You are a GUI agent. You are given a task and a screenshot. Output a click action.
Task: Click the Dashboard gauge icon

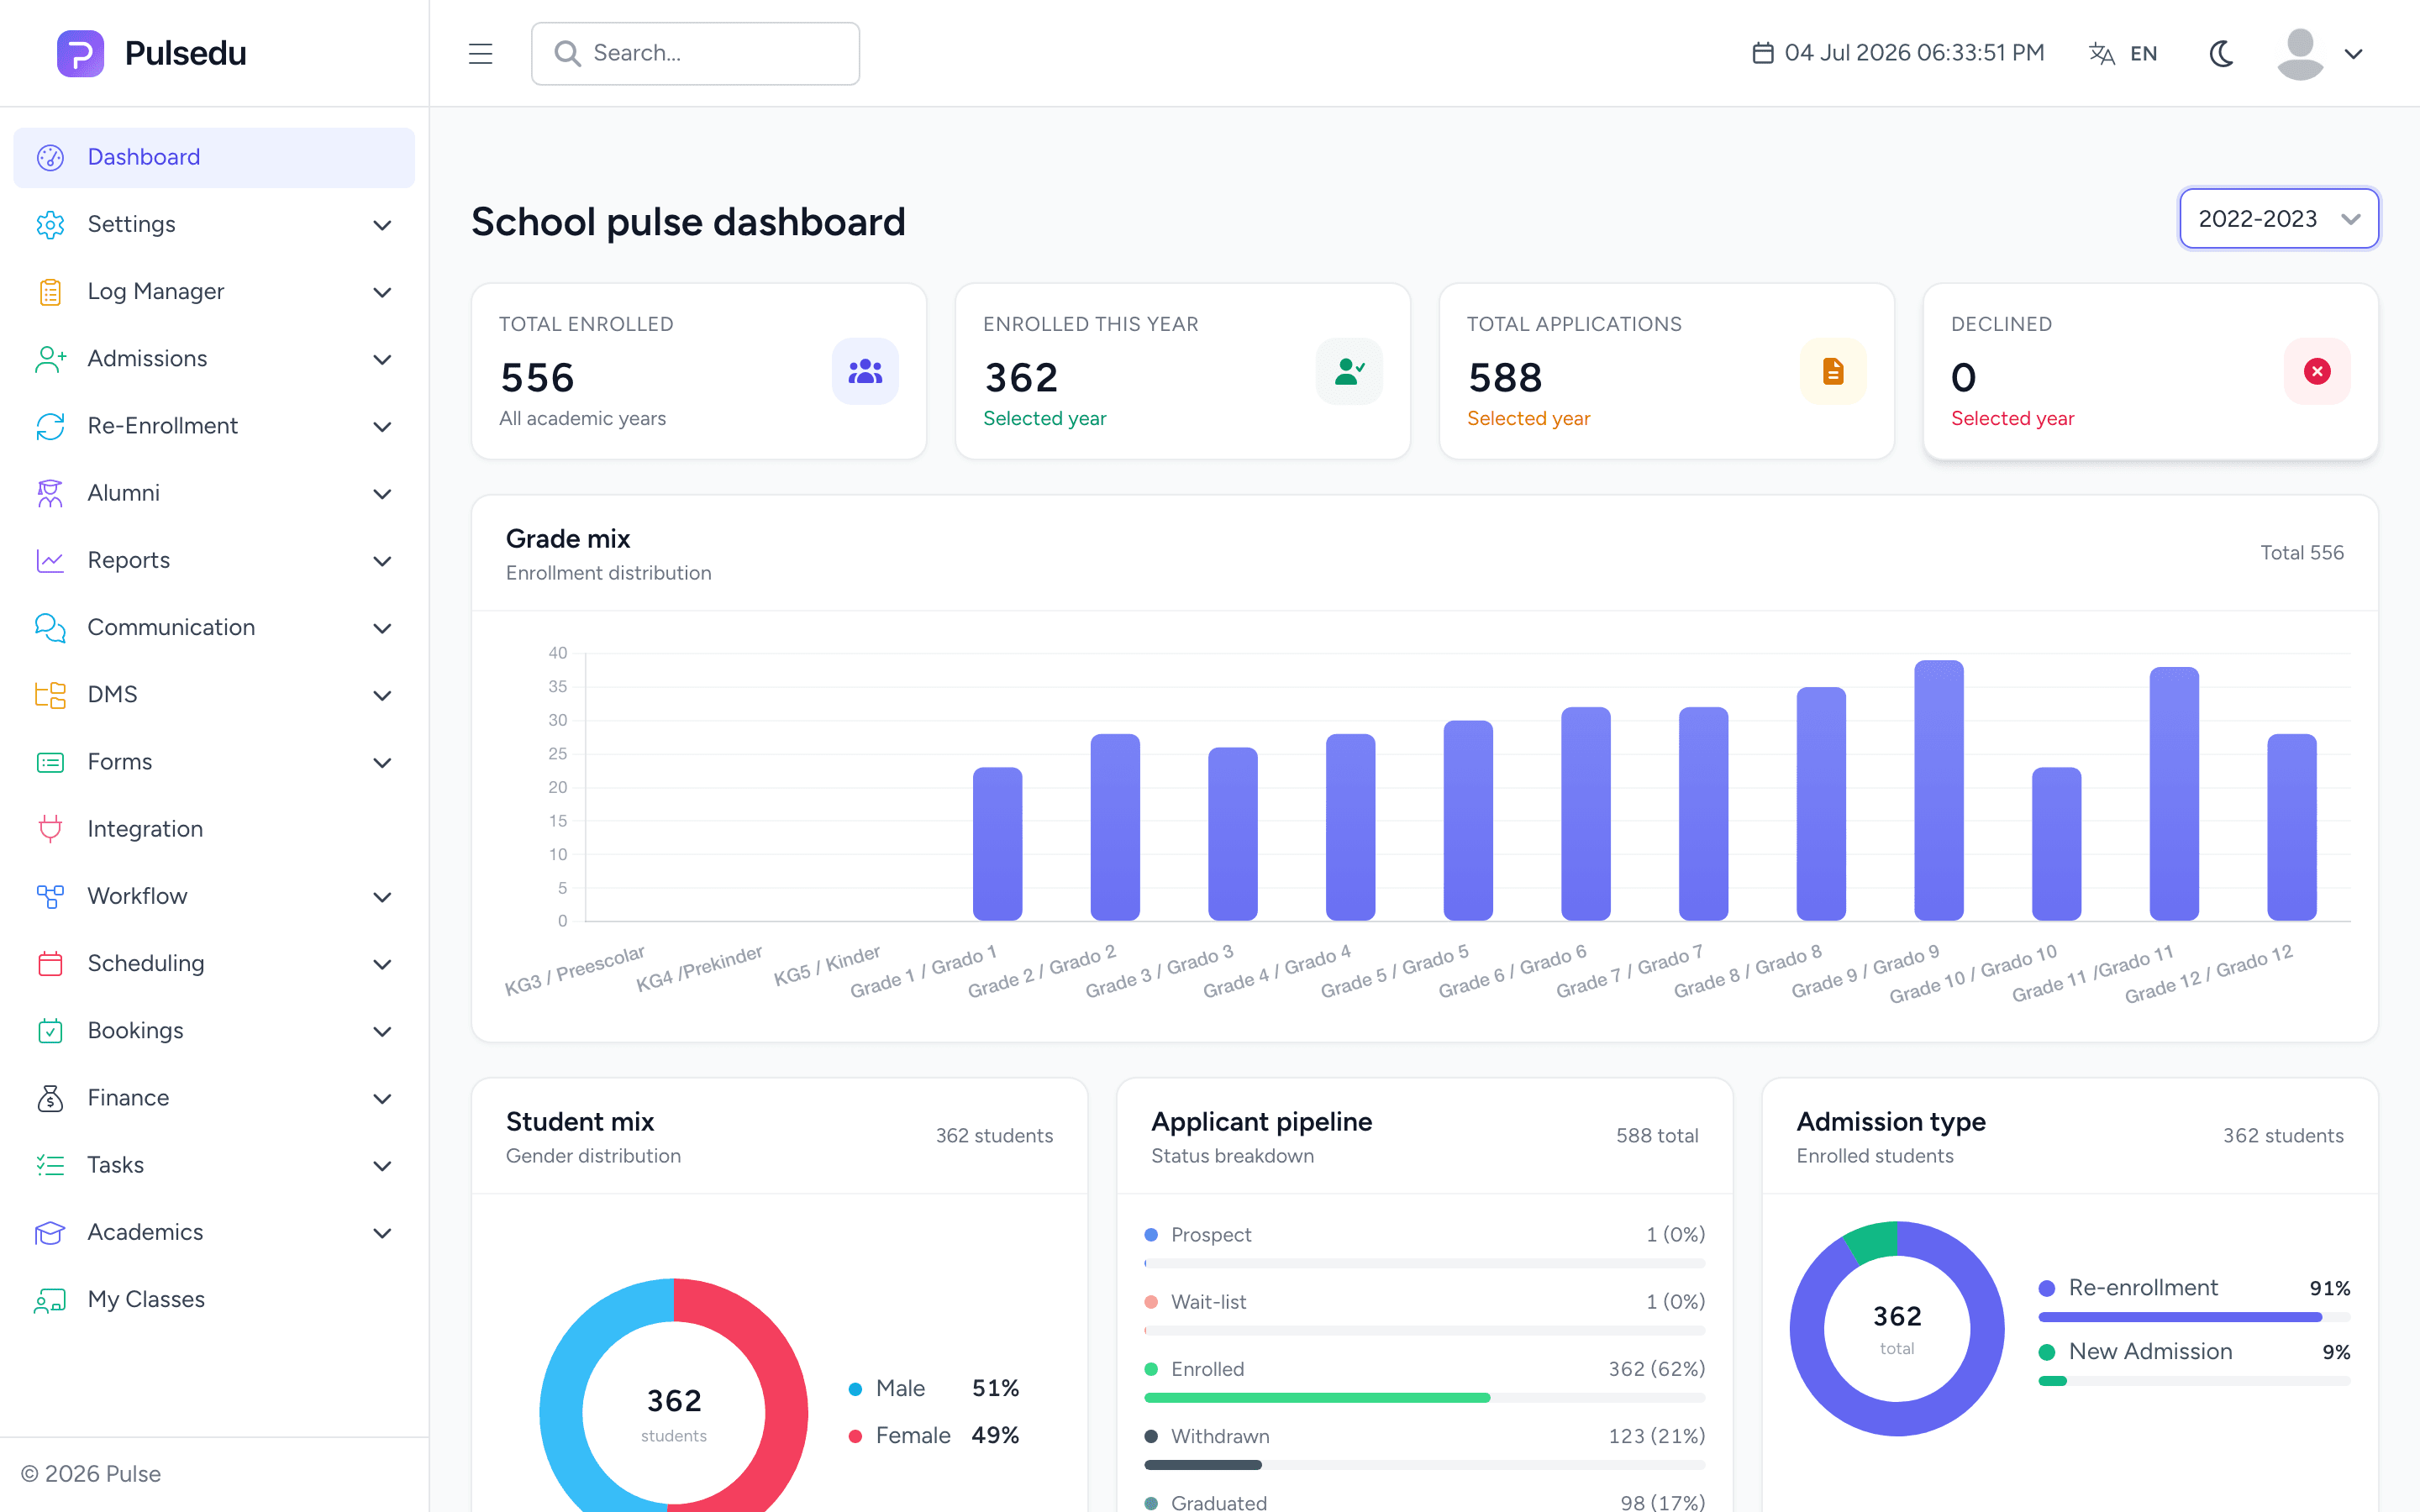click(50, 157)
